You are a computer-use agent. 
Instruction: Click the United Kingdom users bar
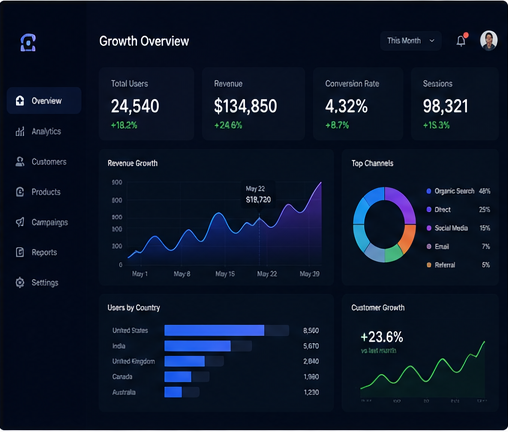(x=184, y=361)
